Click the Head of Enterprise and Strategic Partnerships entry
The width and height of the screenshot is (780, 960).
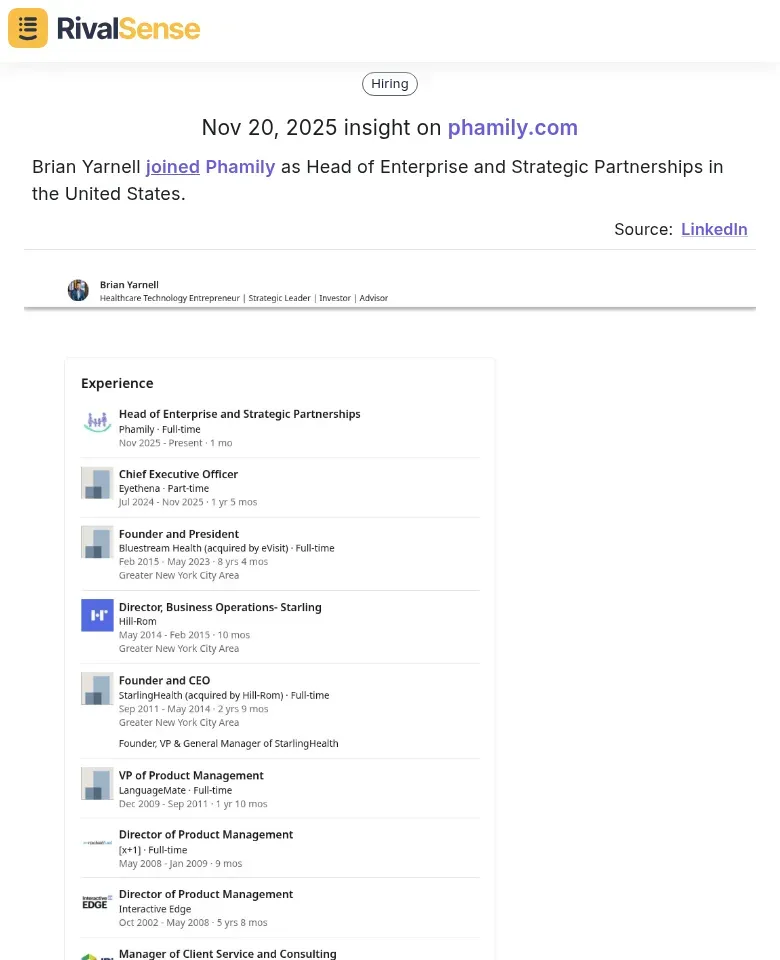click(x=240, y=413)
